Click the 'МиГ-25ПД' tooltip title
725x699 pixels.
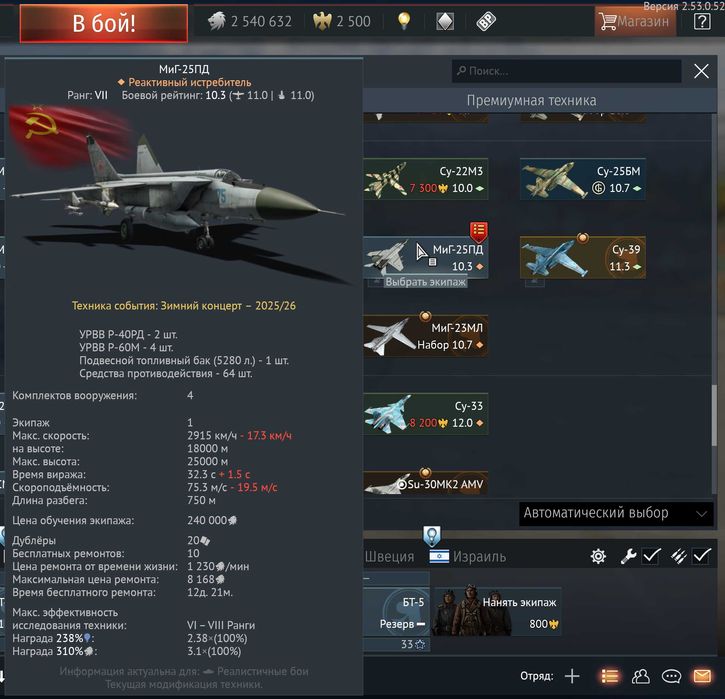pyautogui.click(x=184, y=69)
